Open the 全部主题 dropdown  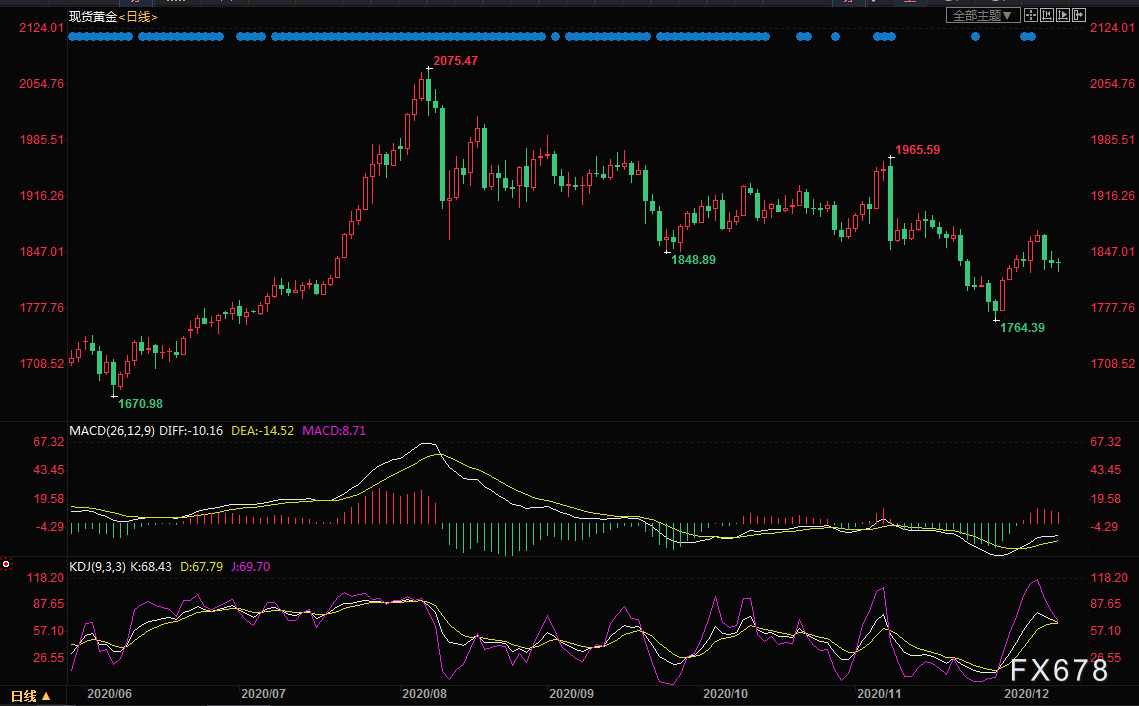[983, 15]
